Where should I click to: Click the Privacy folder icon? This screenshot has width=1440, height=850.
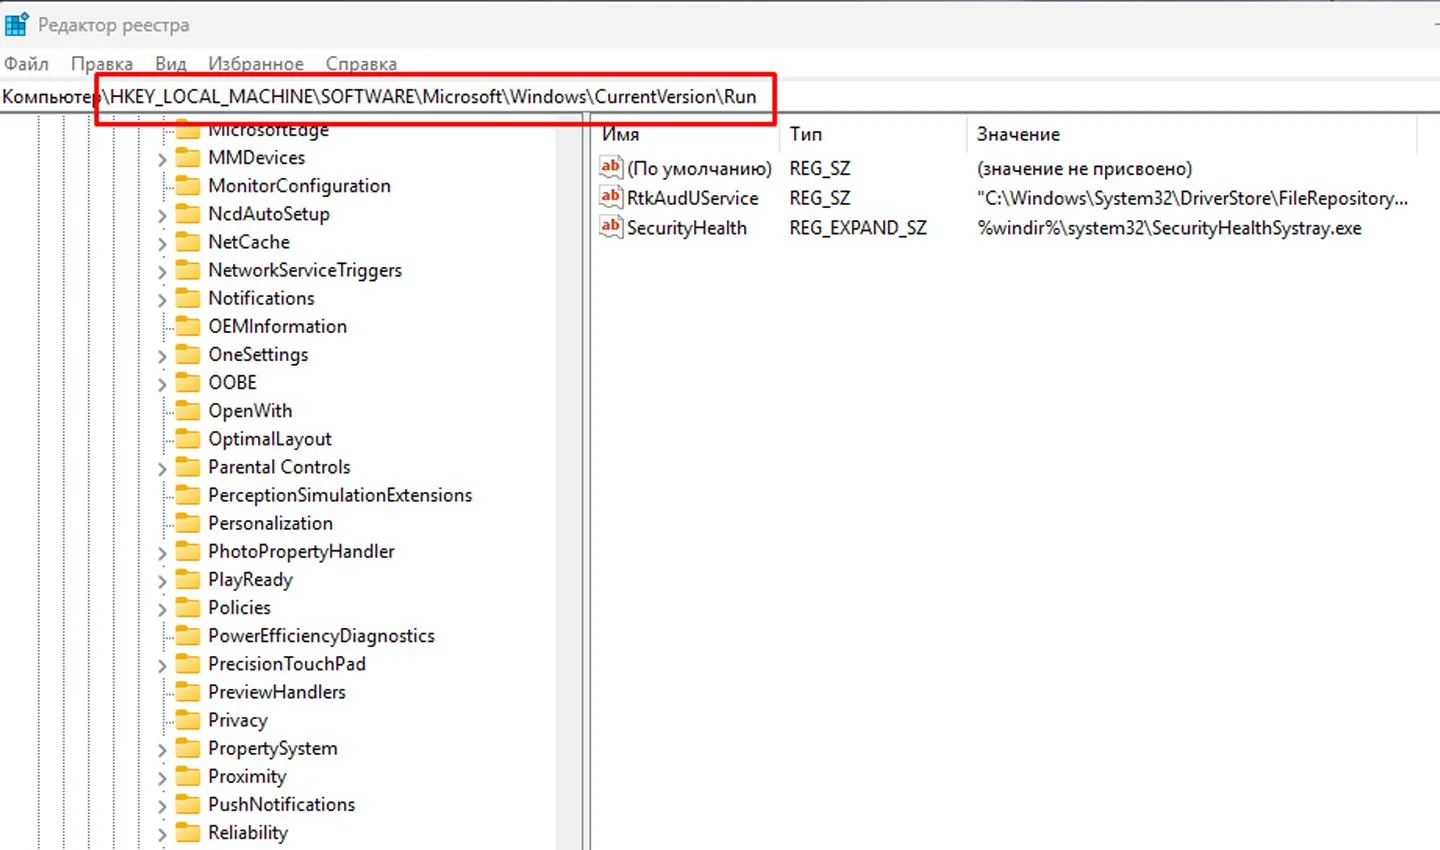(x=188, y=720)
